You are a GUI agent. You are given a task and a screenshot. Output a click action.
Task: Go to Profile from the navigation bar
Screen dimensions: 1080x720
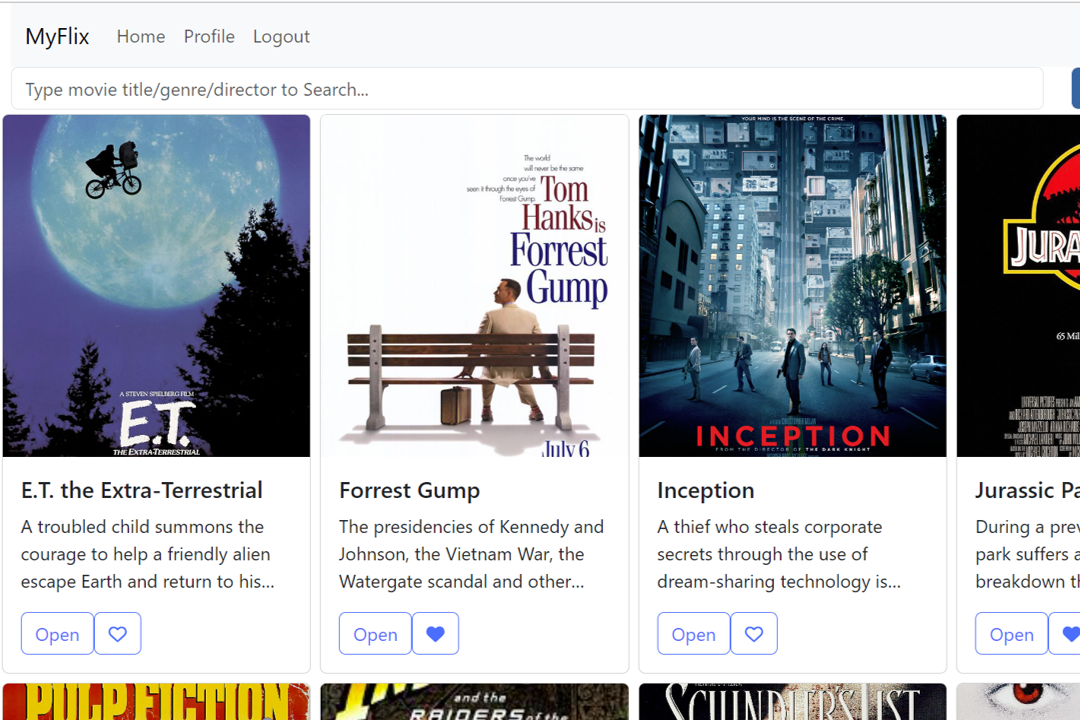point(209,36)
